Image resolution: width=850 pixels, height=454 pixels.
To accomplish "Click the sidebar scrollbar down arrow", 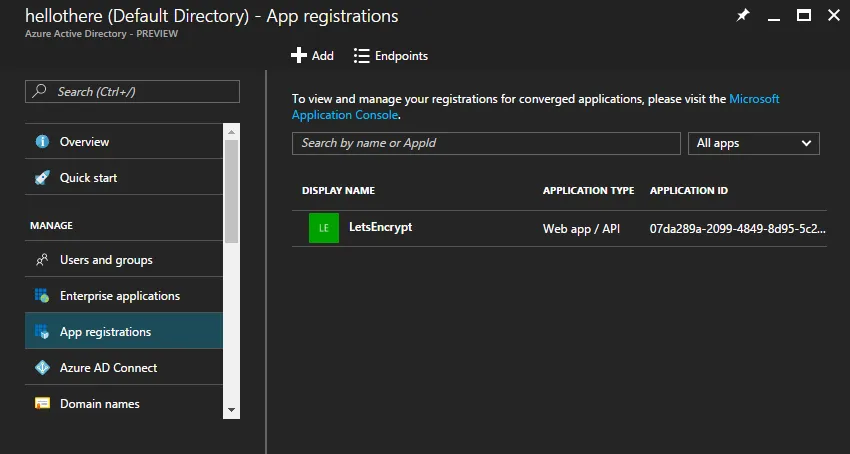I will 231,410.
